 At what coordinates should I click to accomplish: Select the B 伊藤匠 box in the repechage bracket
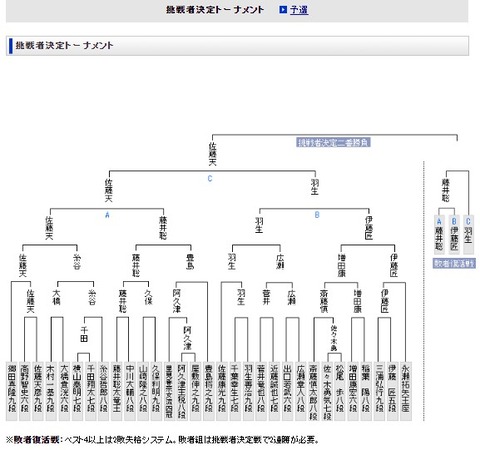(454, 235)
